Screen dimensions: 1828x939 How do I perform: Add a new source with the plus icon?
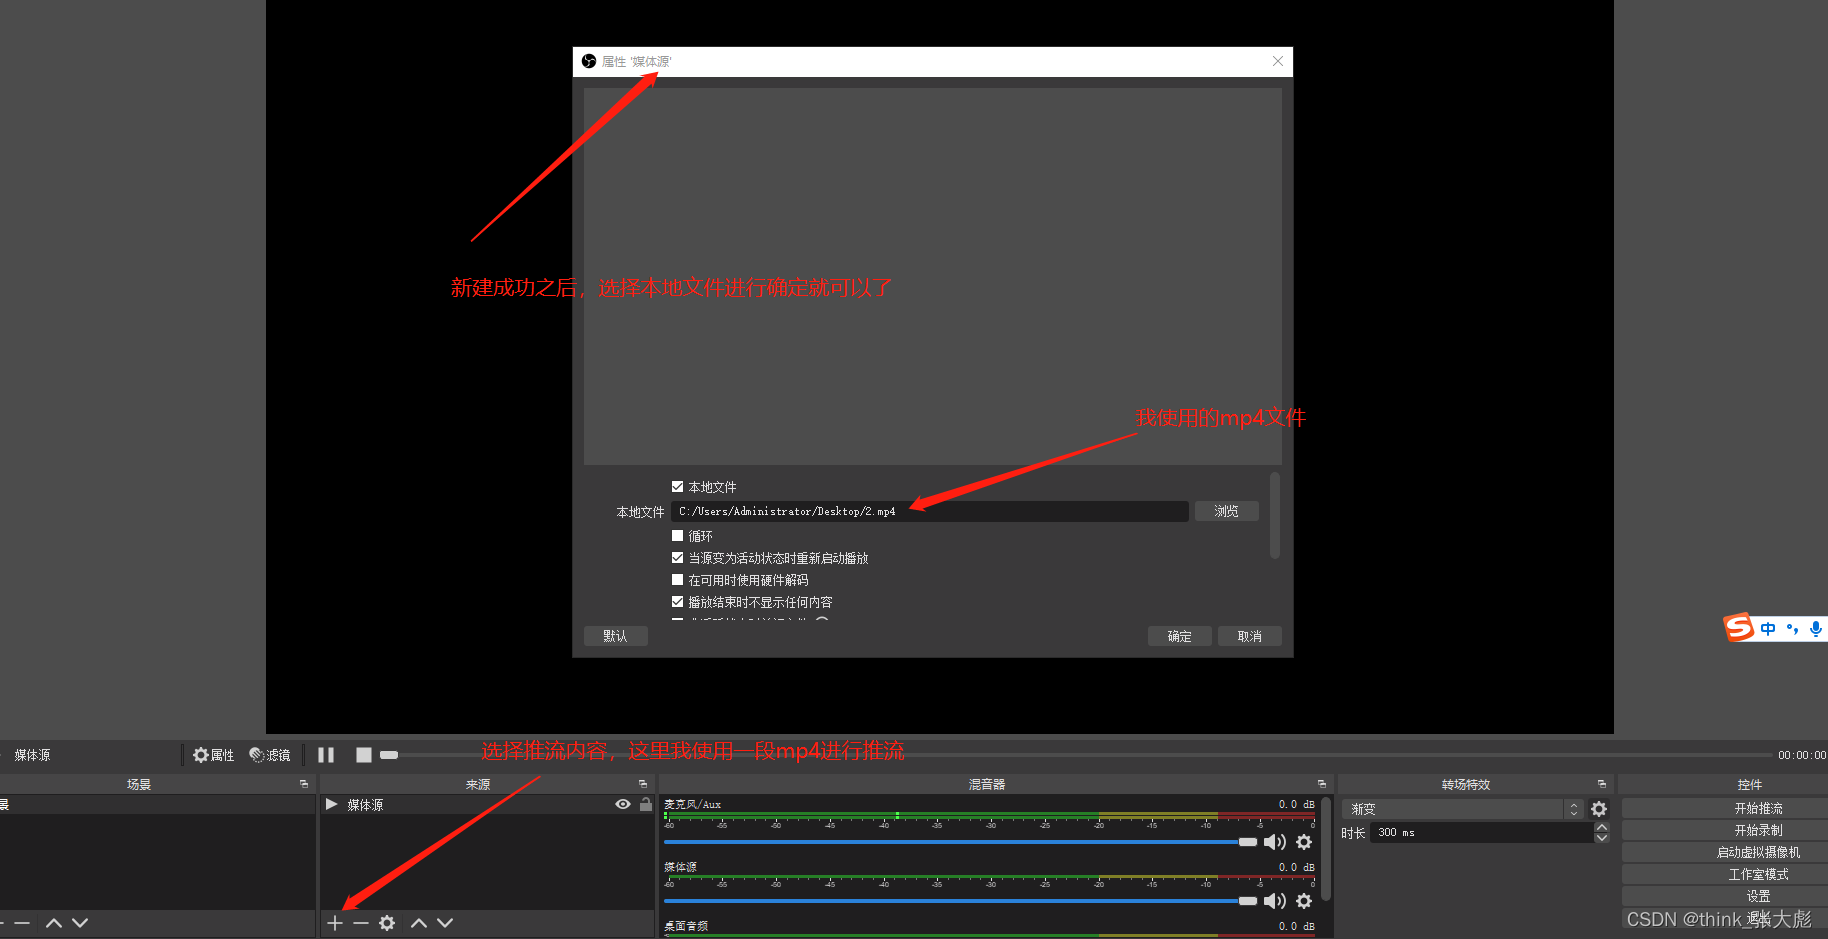pos(335,923)
